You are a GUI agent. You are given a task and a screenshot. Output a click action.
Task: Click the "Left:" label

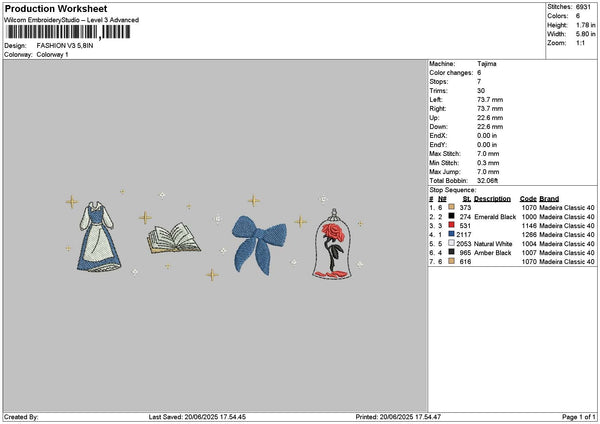point(436,99)
